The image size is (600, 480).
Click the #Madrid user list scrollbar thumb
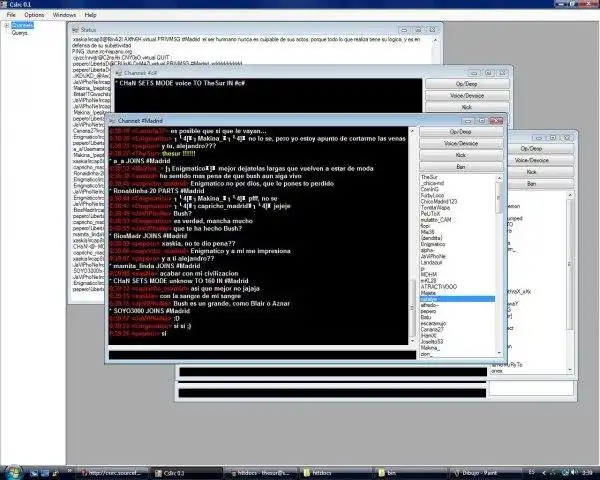(x=499, y=198)
